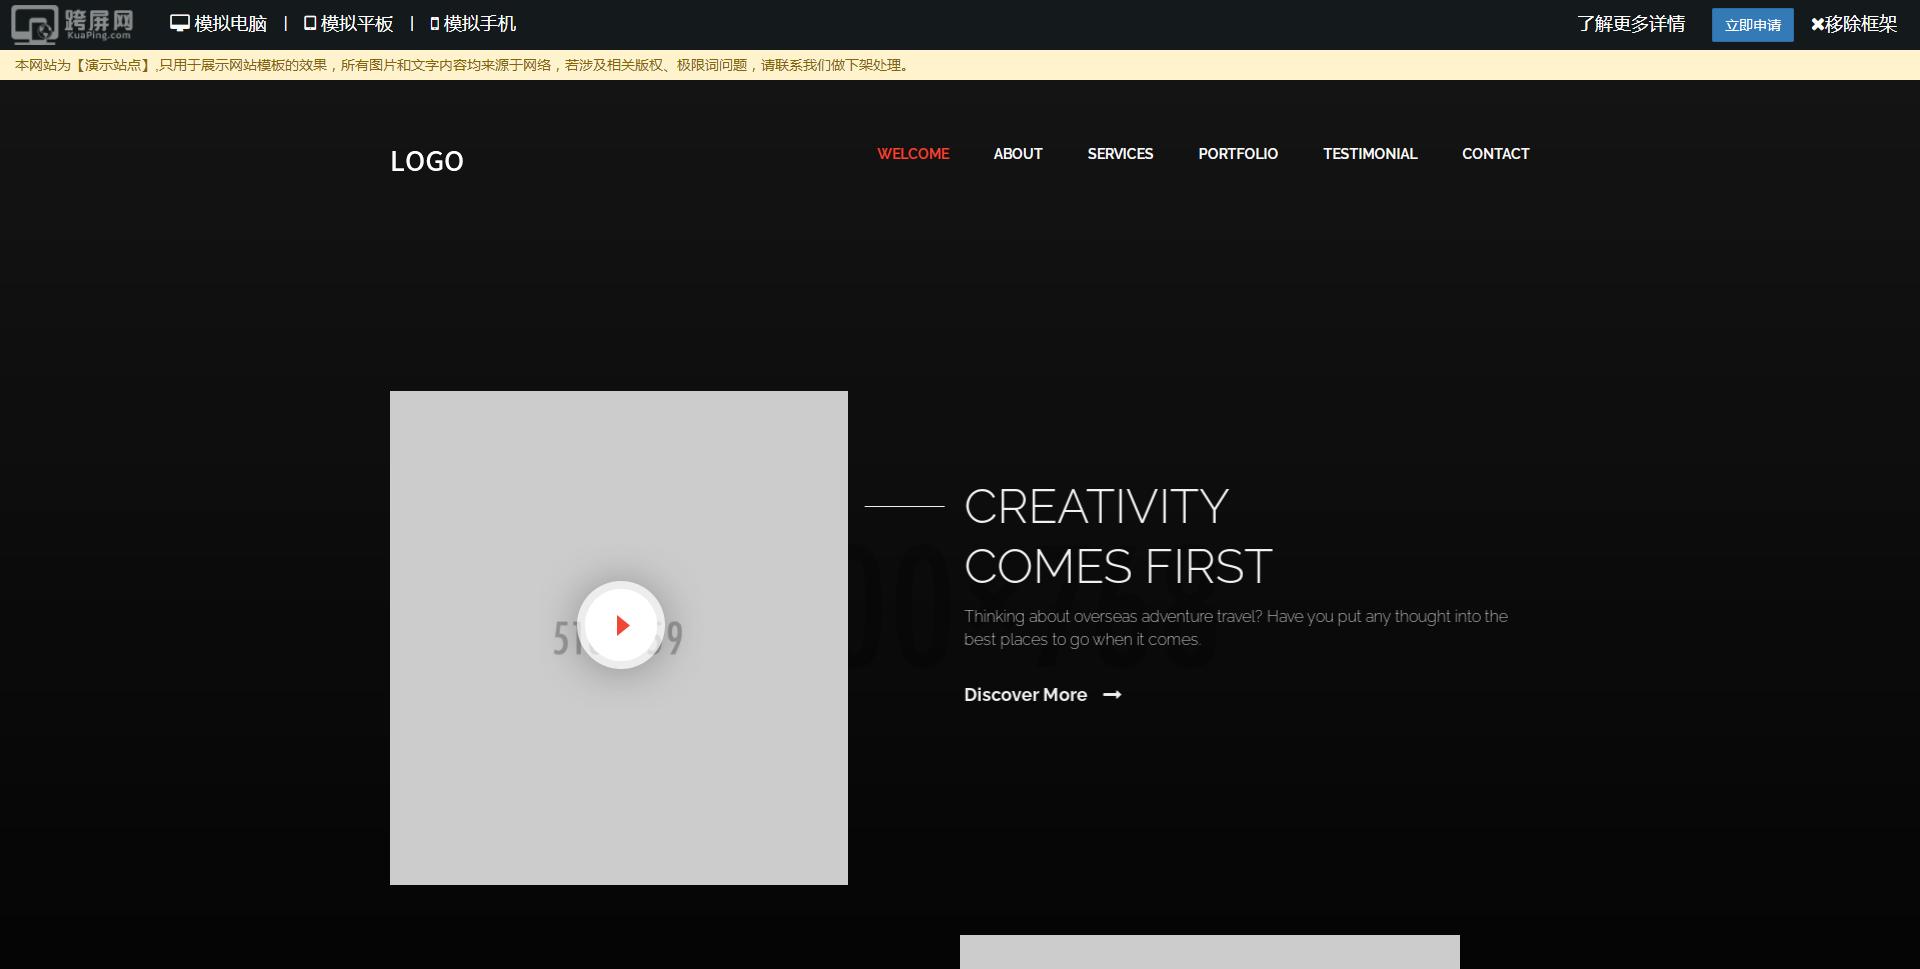Select the desktop monitor icon for 模拟电脑
1920x969 pixels.
point(180,23)
